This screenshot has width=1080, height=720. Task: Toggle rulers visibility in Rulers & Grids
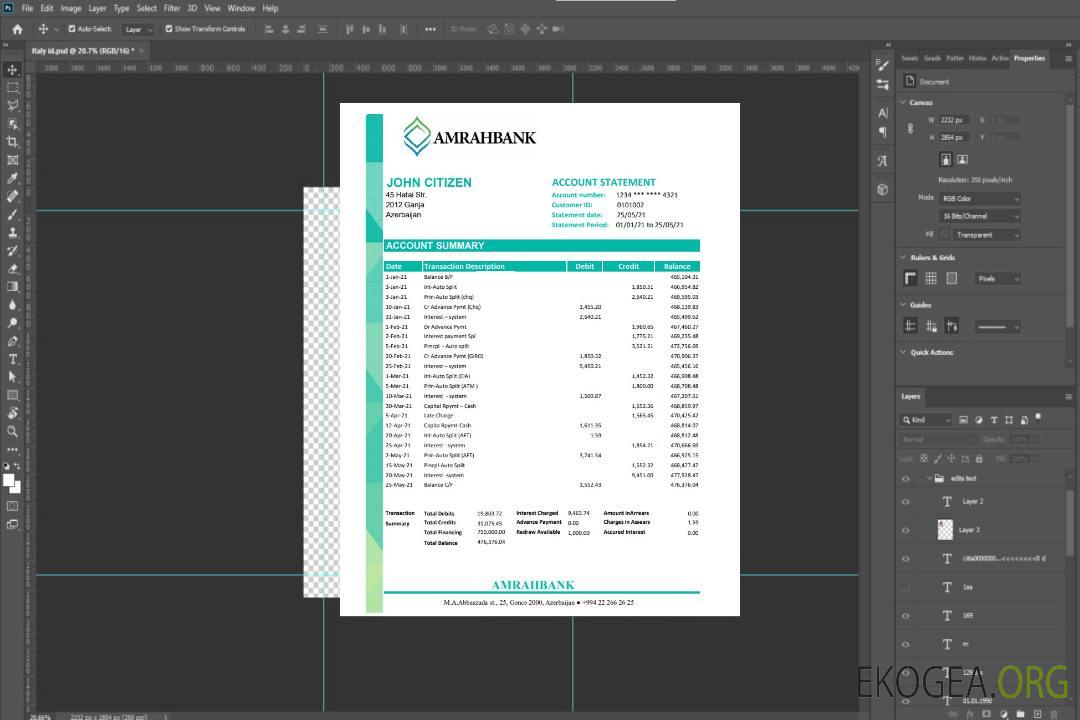click(911, 278)
